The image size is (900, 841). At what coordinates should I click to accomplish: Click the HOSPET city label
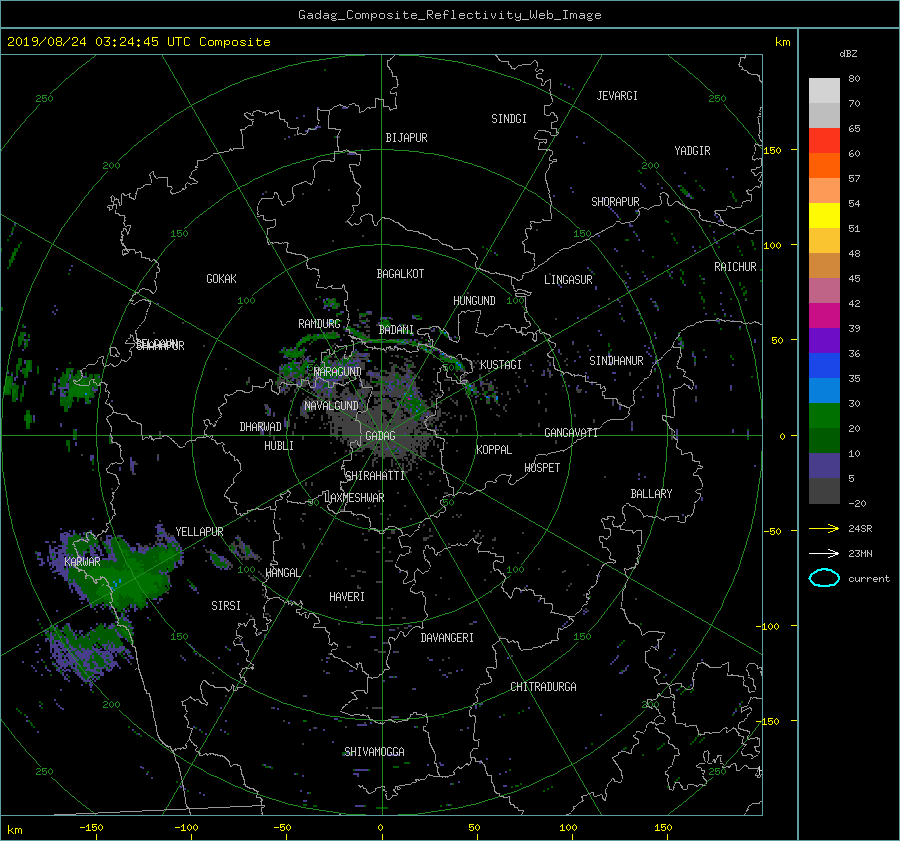pos(542,468)
